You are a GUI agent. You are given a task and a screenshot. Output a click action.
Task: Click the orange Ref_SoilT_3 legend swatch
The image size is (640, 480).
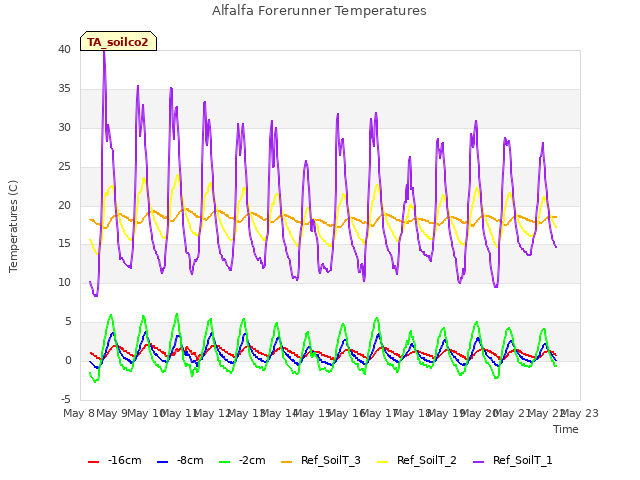click(287, 462)
